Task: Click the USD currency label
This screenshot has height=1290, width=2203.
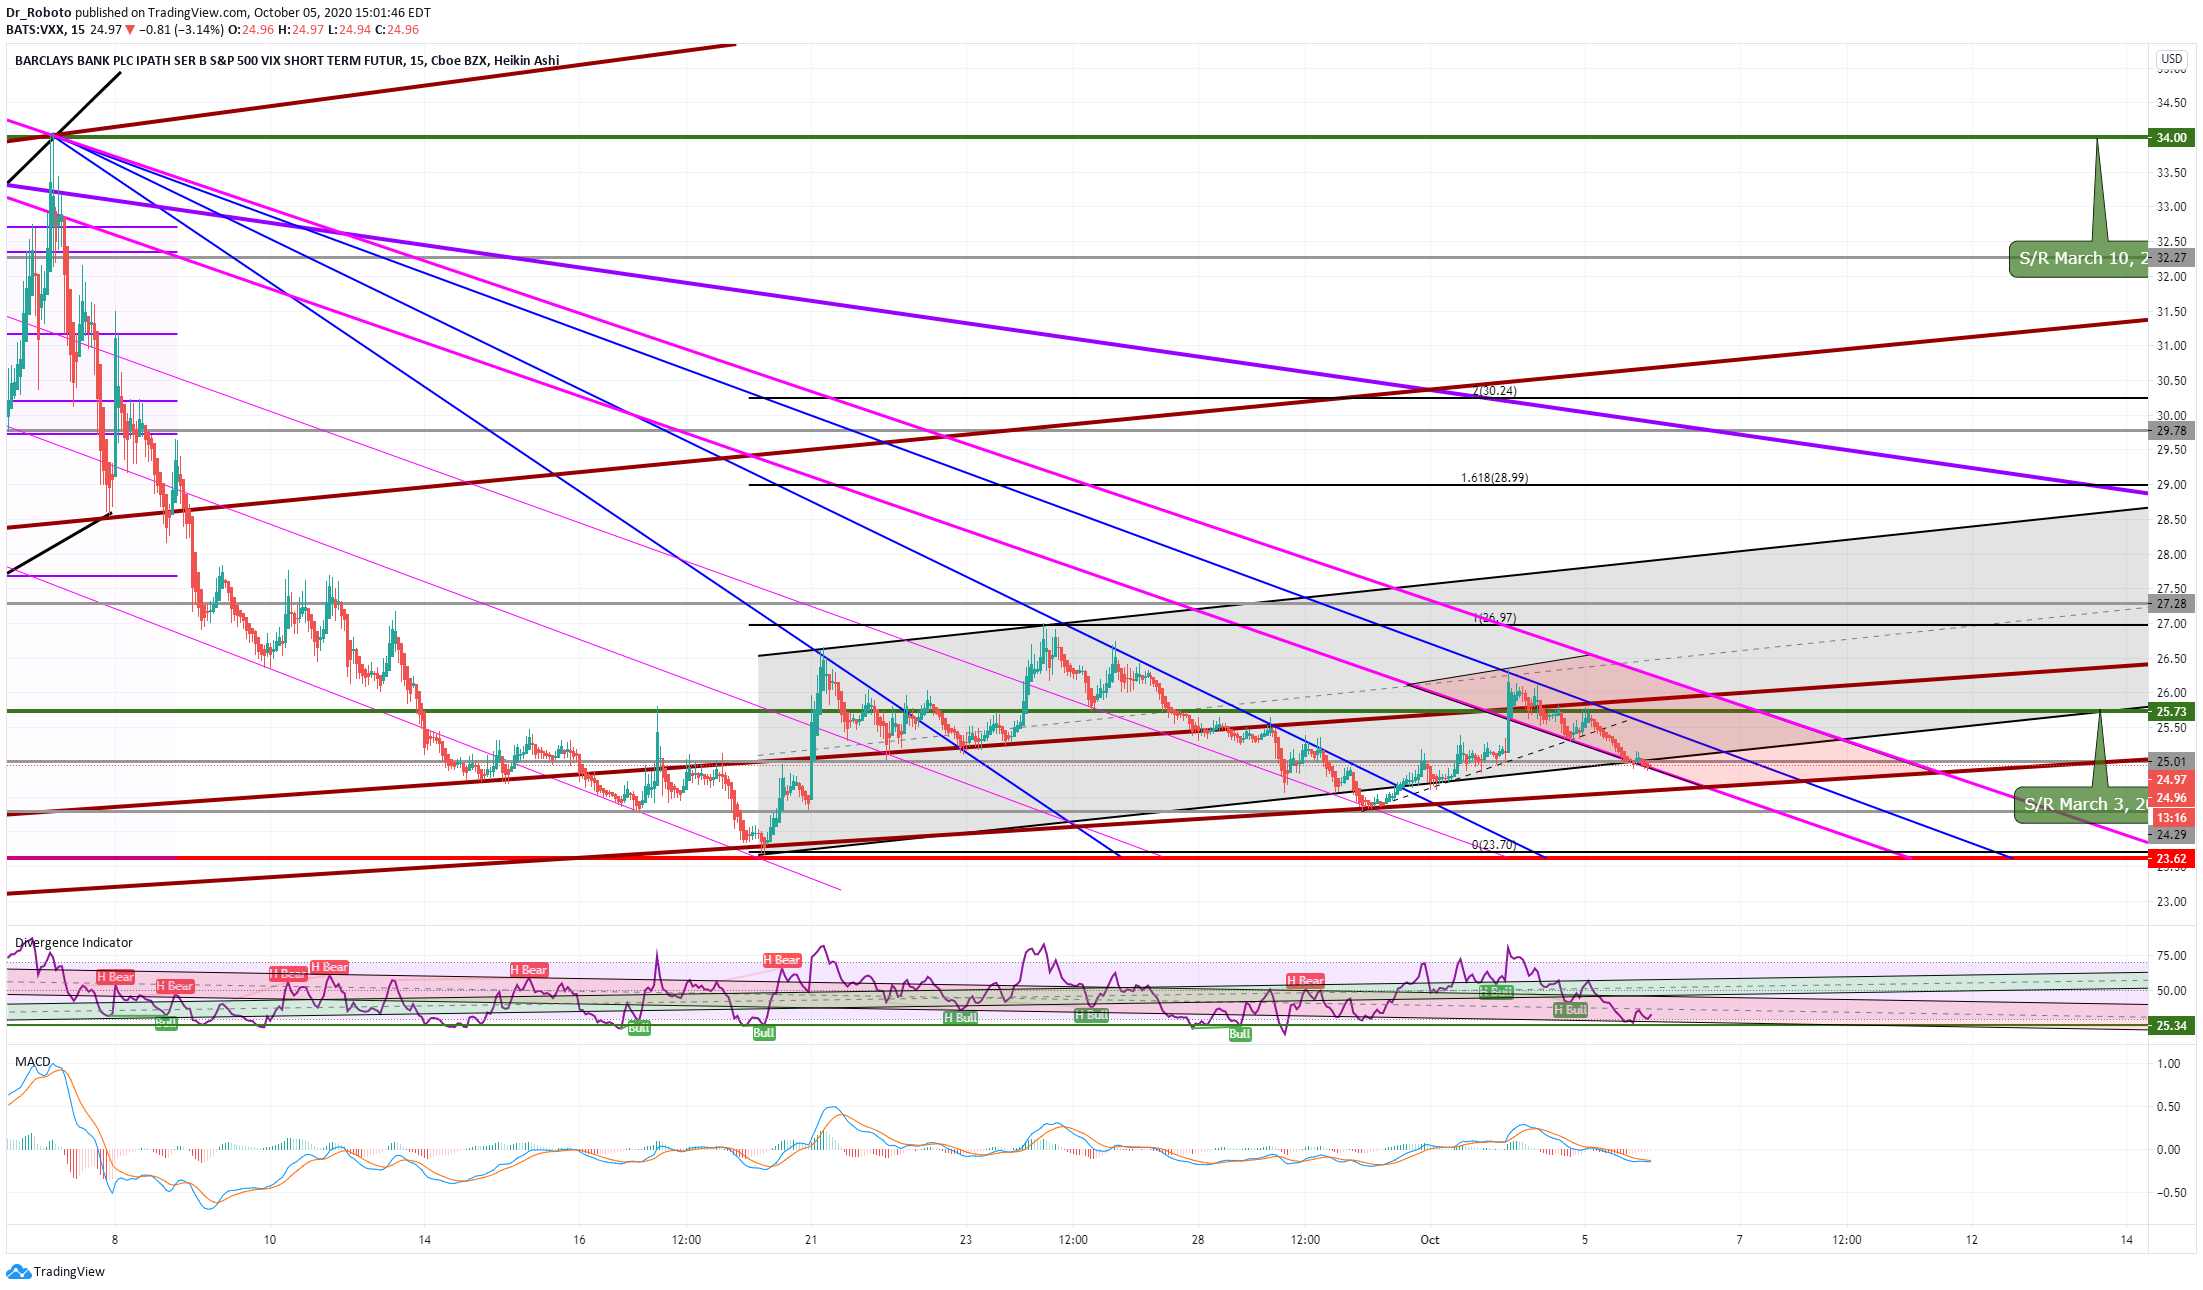Action: click(x=2171, y=59)
